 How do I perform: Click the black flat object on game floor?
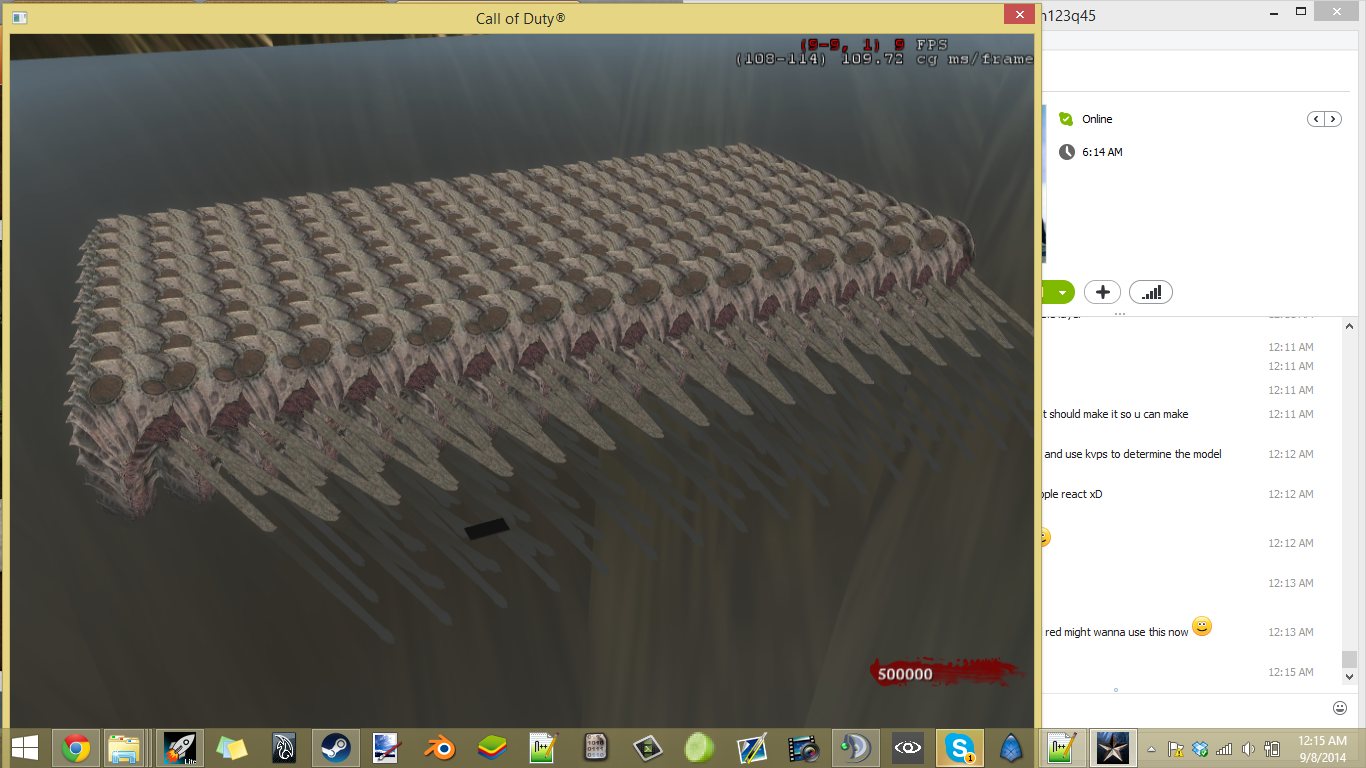coord(487,528)
